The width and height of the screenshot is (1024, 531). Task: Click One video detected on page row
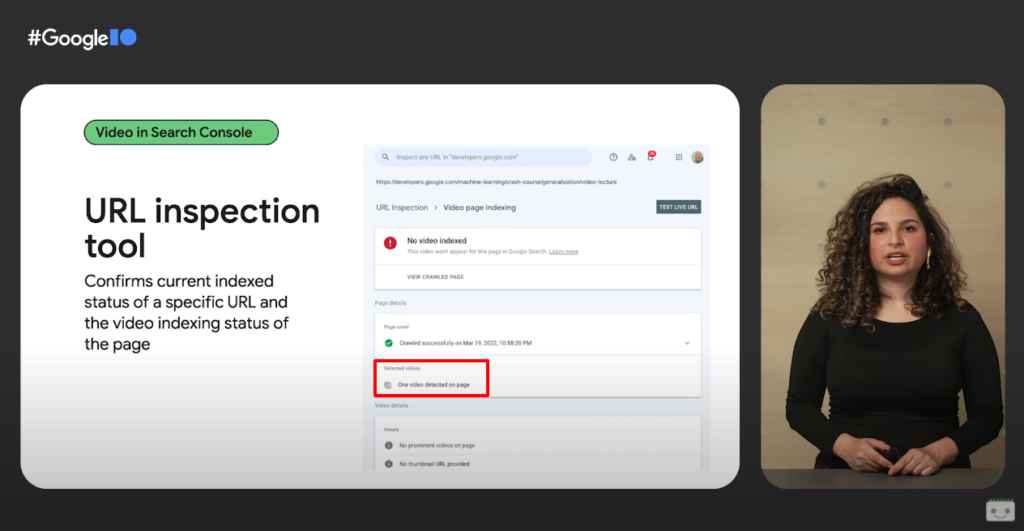[x=431, y=385]
